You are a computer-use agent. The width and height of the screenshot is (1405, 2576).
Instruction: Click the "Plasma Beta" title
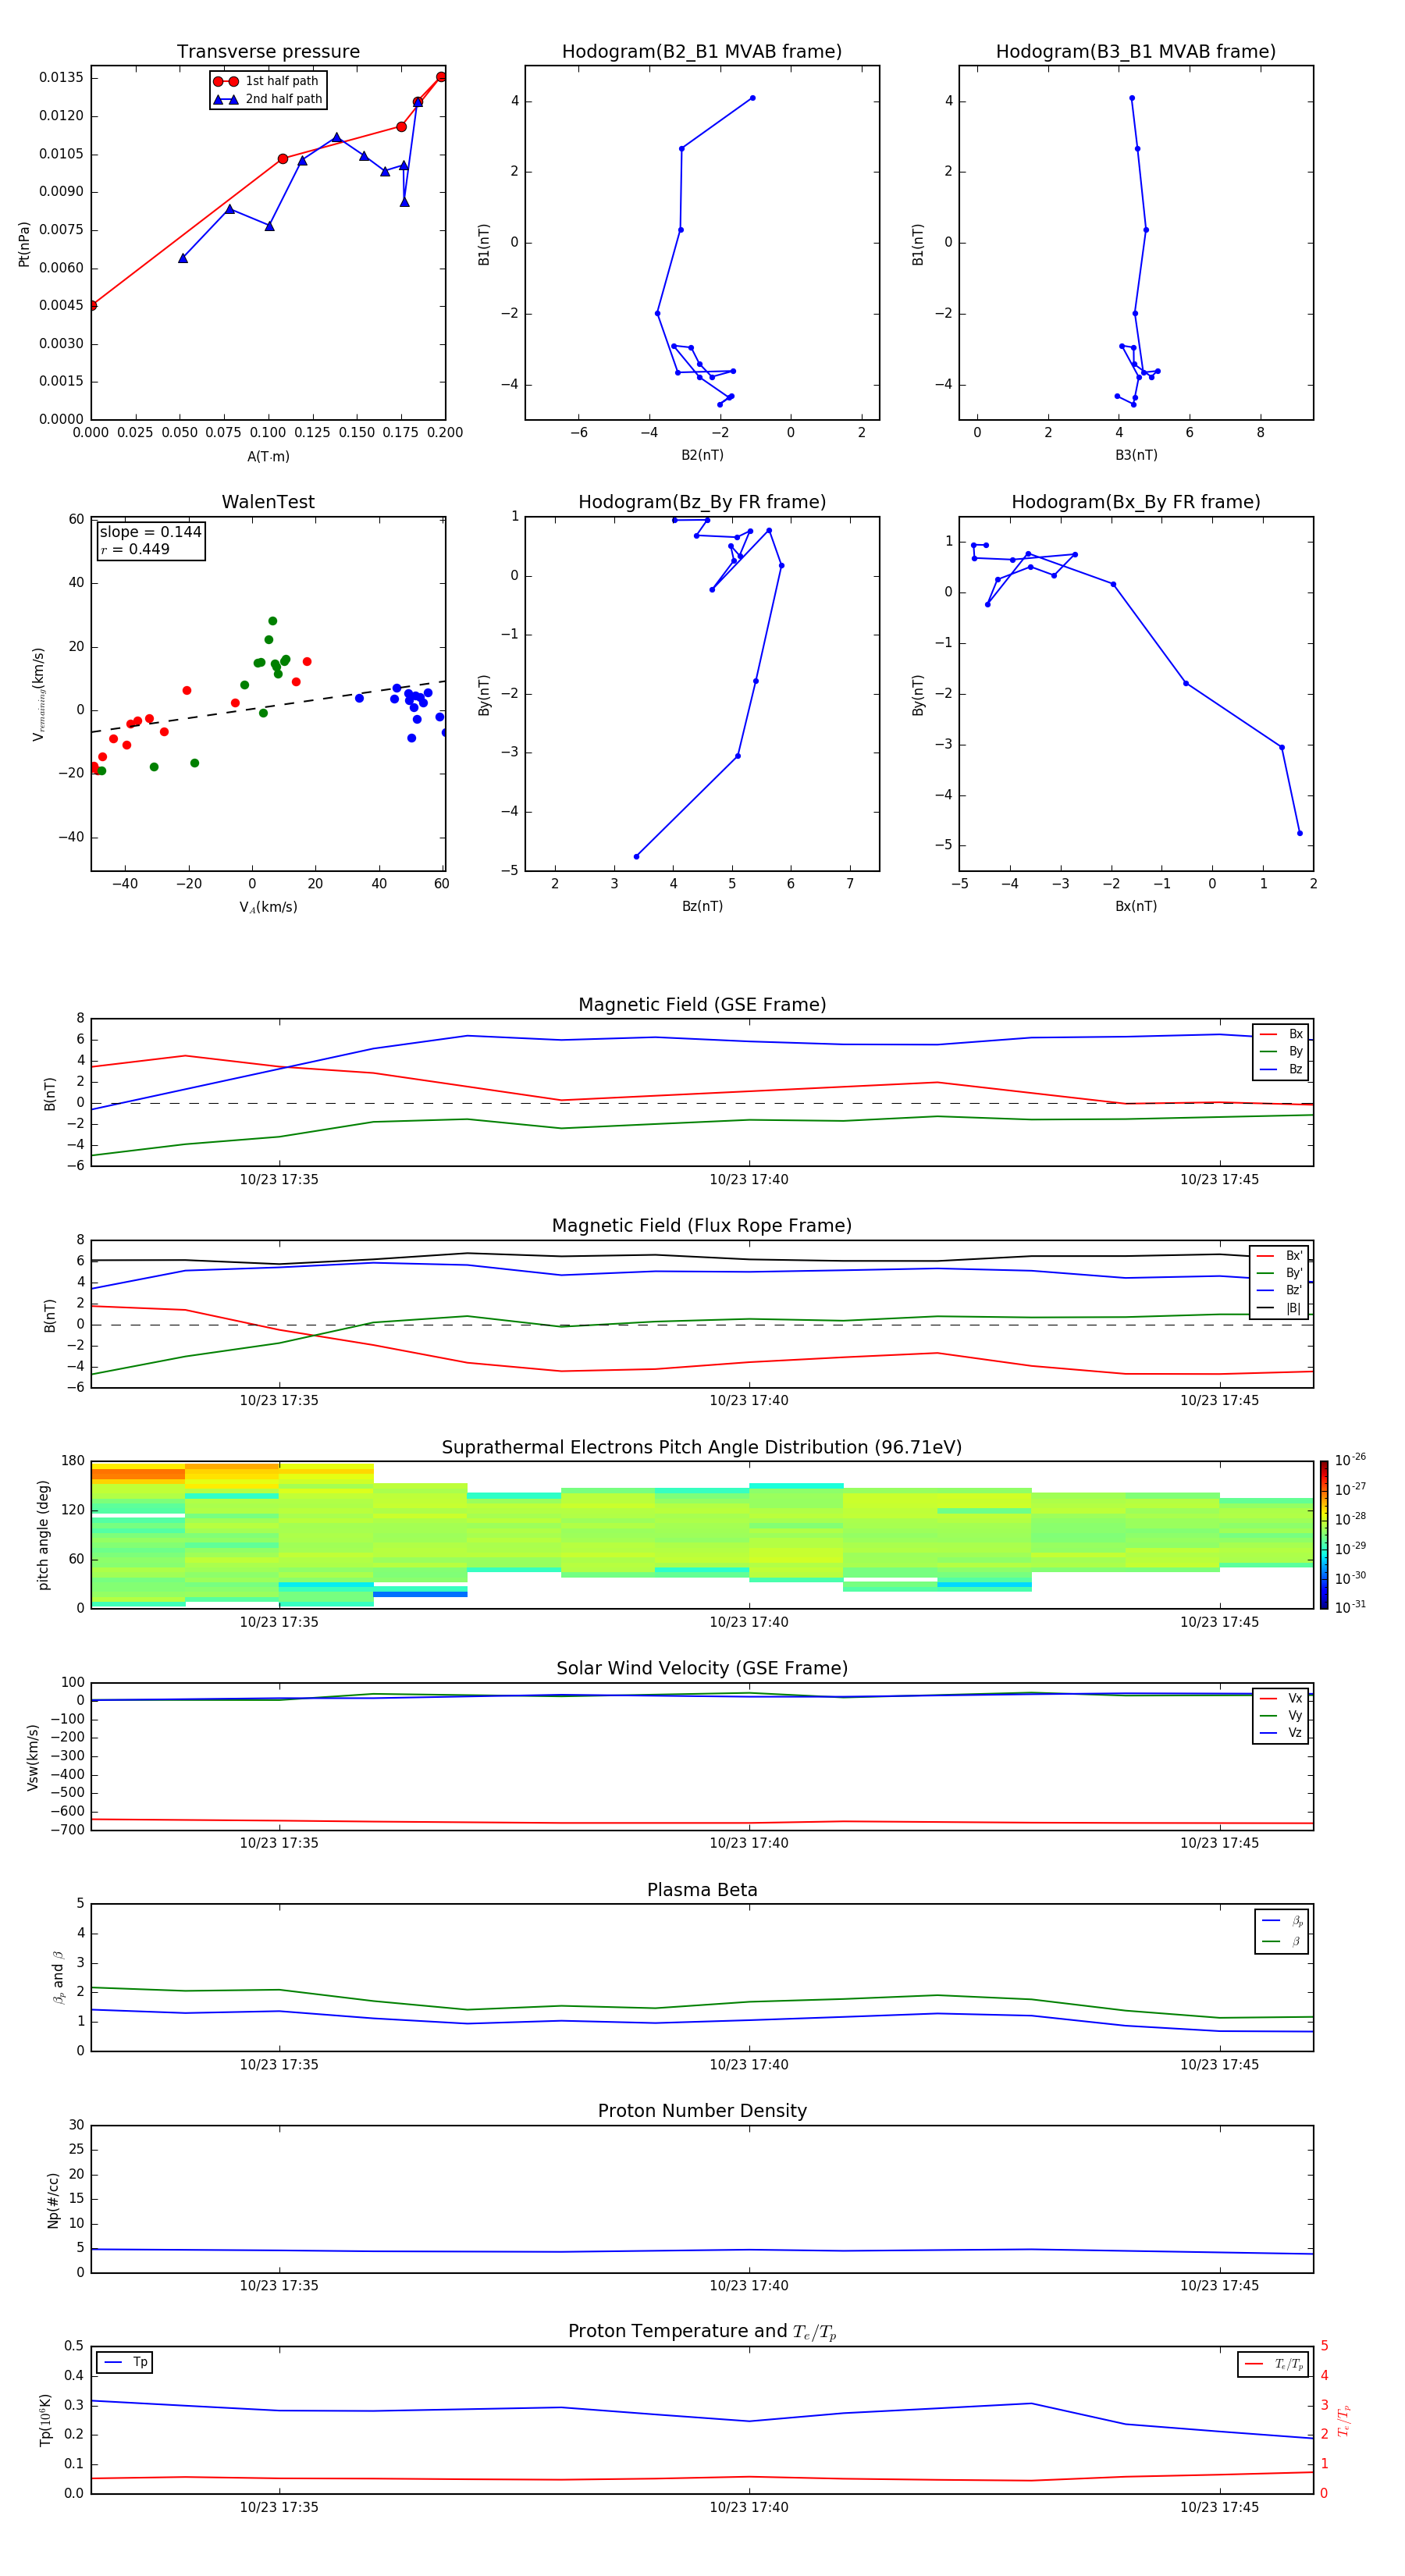pyautogui.click(x=702, y=1890)
